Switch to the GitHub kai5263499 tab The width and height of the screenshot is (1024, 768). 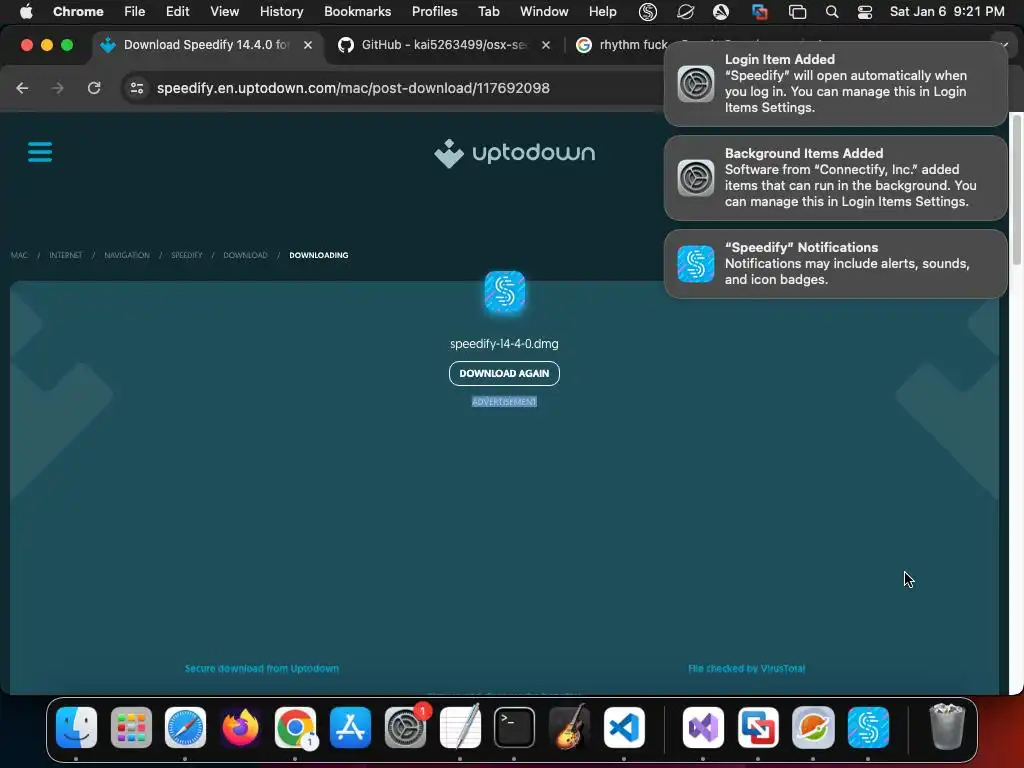pyautogui.click(x=443, y=45)
